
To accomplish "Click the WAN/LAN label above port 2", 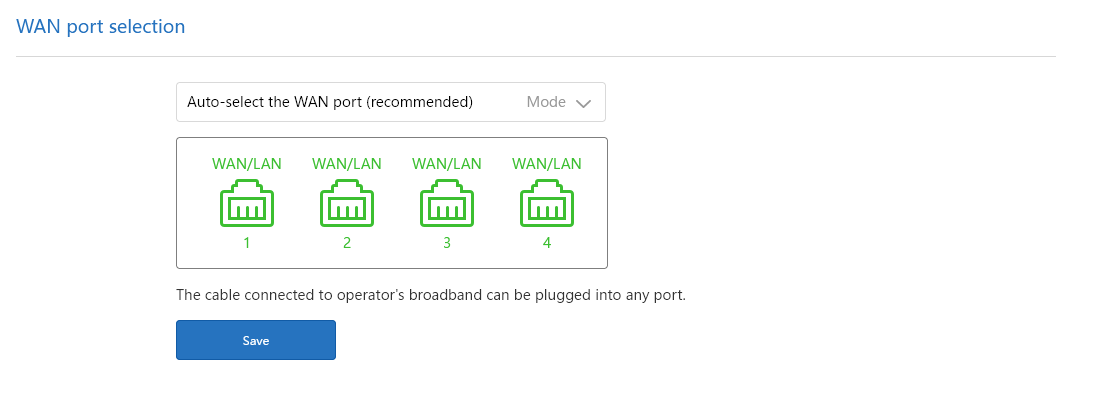I will click(347, 164).
